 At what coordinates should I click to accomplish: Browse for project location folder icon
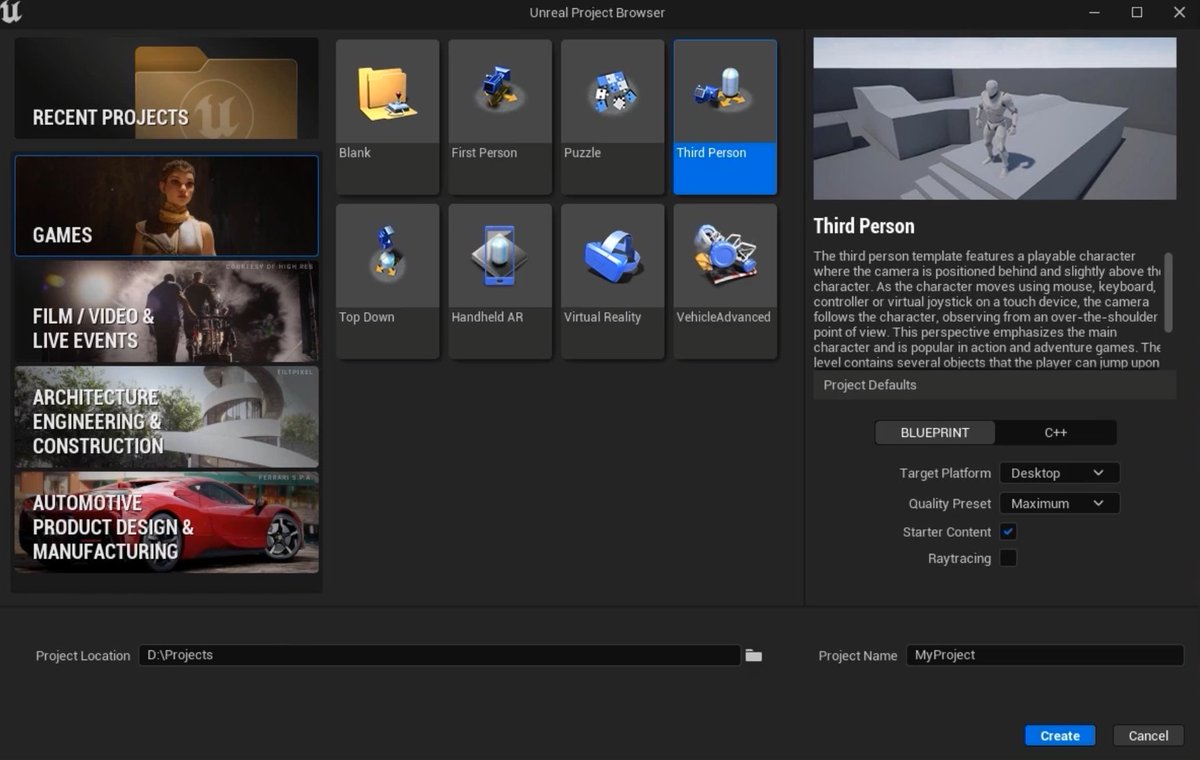754,655
